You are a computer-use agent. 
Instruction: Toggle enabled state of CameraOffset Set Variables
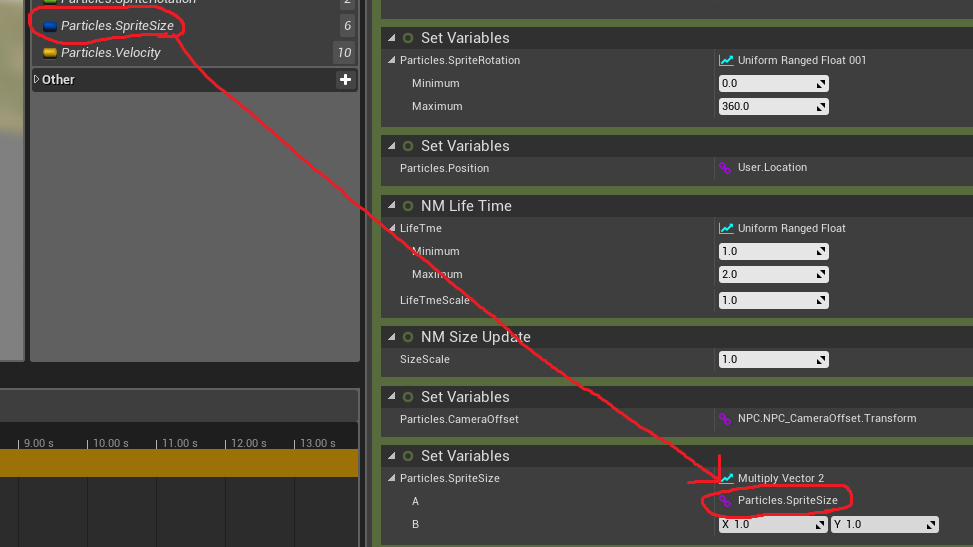[408, 397]
